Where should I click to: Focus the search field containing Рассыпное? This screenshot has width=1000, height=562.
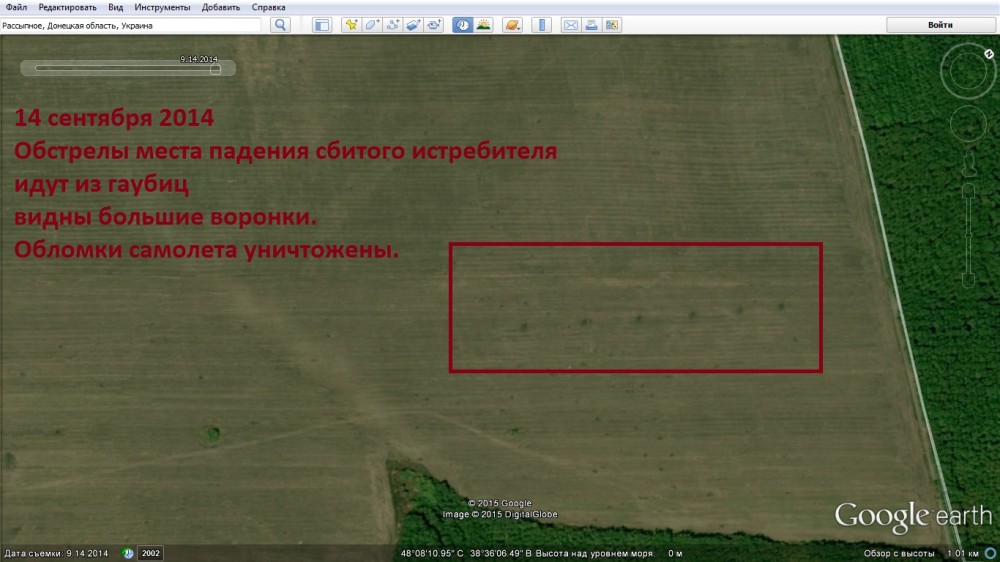(x=131, y=26)
